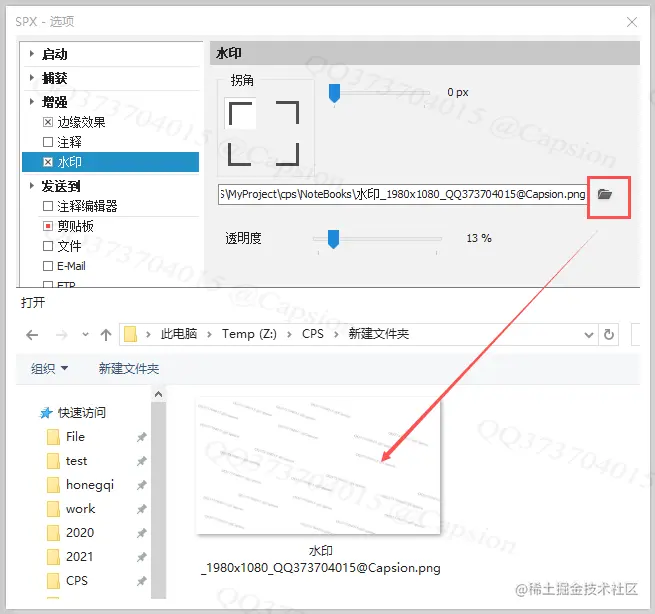Click the File folder icon
This screenshot has height=614, width=655.
[53, 437]
